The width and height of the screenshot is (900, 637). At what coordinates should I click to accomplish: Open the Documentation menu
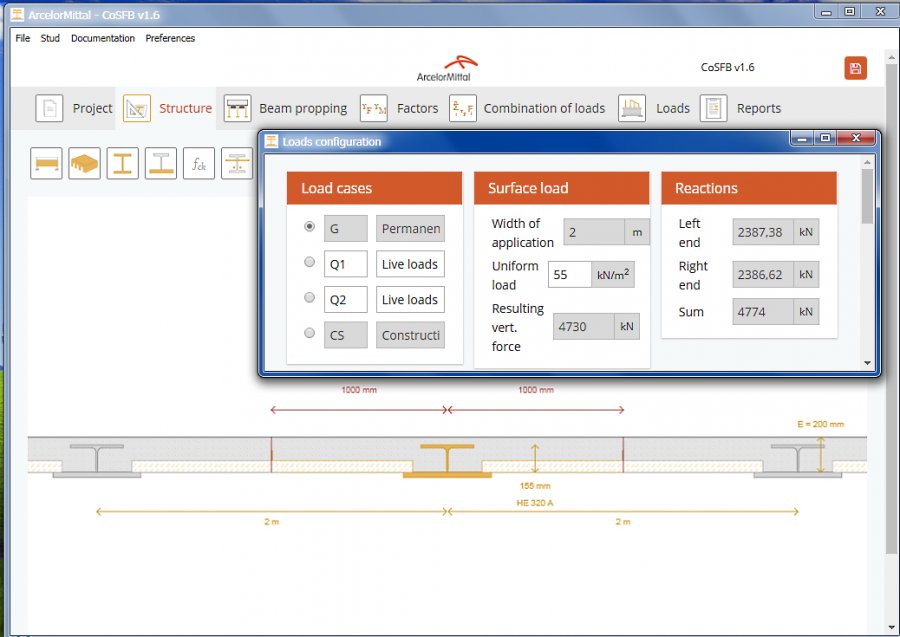[103, 38]
